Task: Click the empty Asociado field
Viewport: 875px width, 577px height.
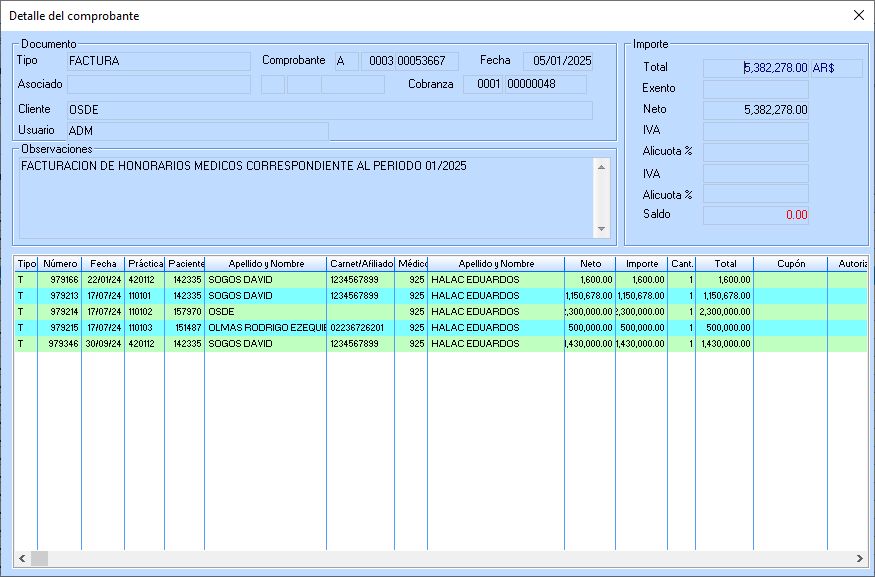Action: (x=158, y=84)
